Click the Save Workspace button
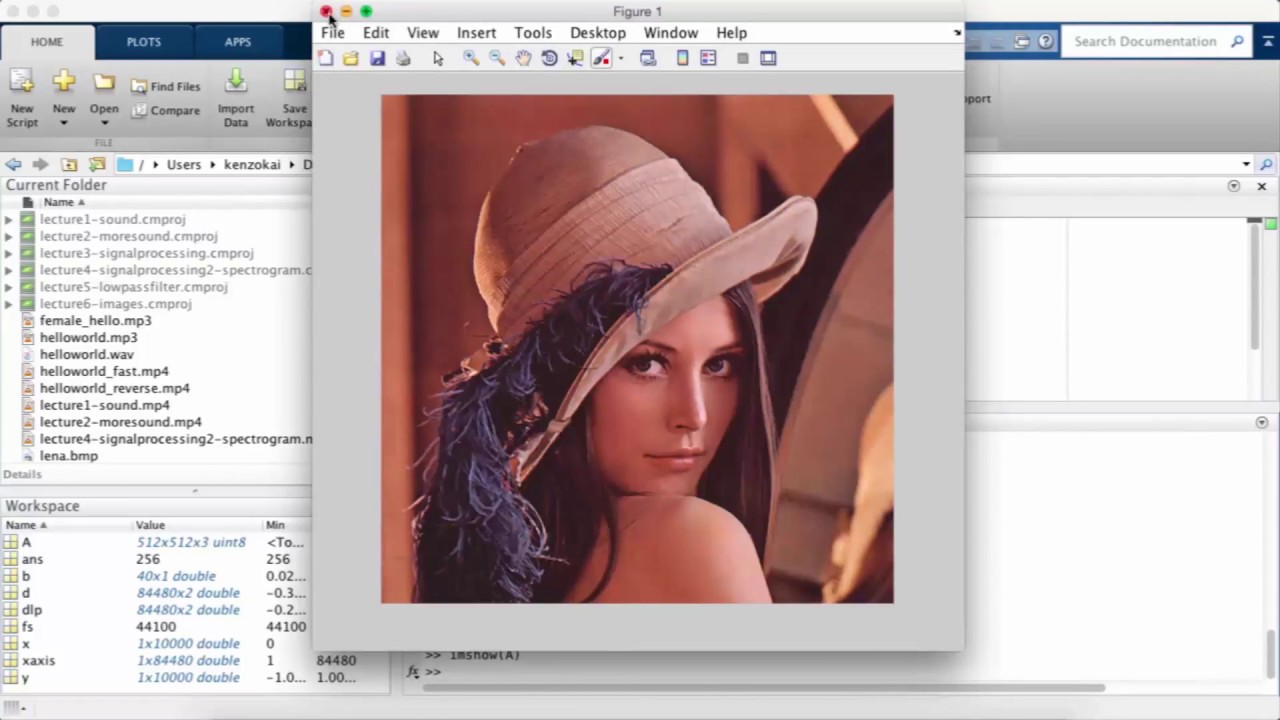The width and height of the screenshot is (1280, 720). (292, 99)
